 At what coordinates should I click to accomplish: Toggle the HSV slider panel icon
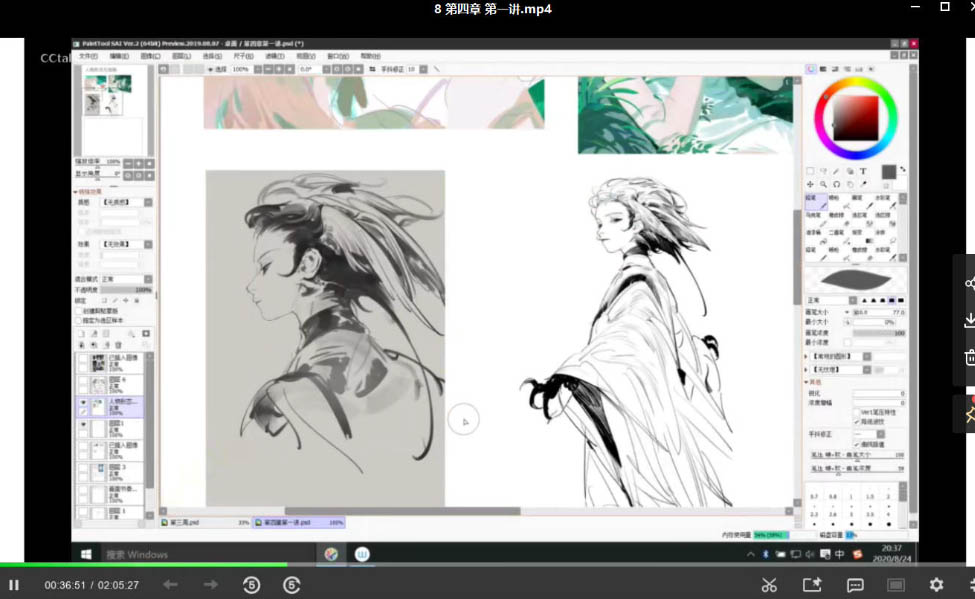(x=835, y=69)
